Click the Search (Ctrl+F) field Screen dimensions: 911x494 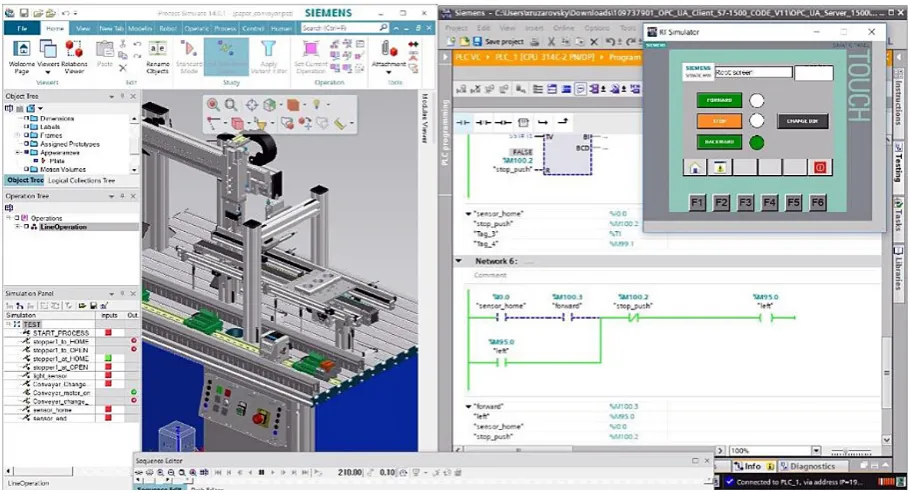(x=345, y=27)
